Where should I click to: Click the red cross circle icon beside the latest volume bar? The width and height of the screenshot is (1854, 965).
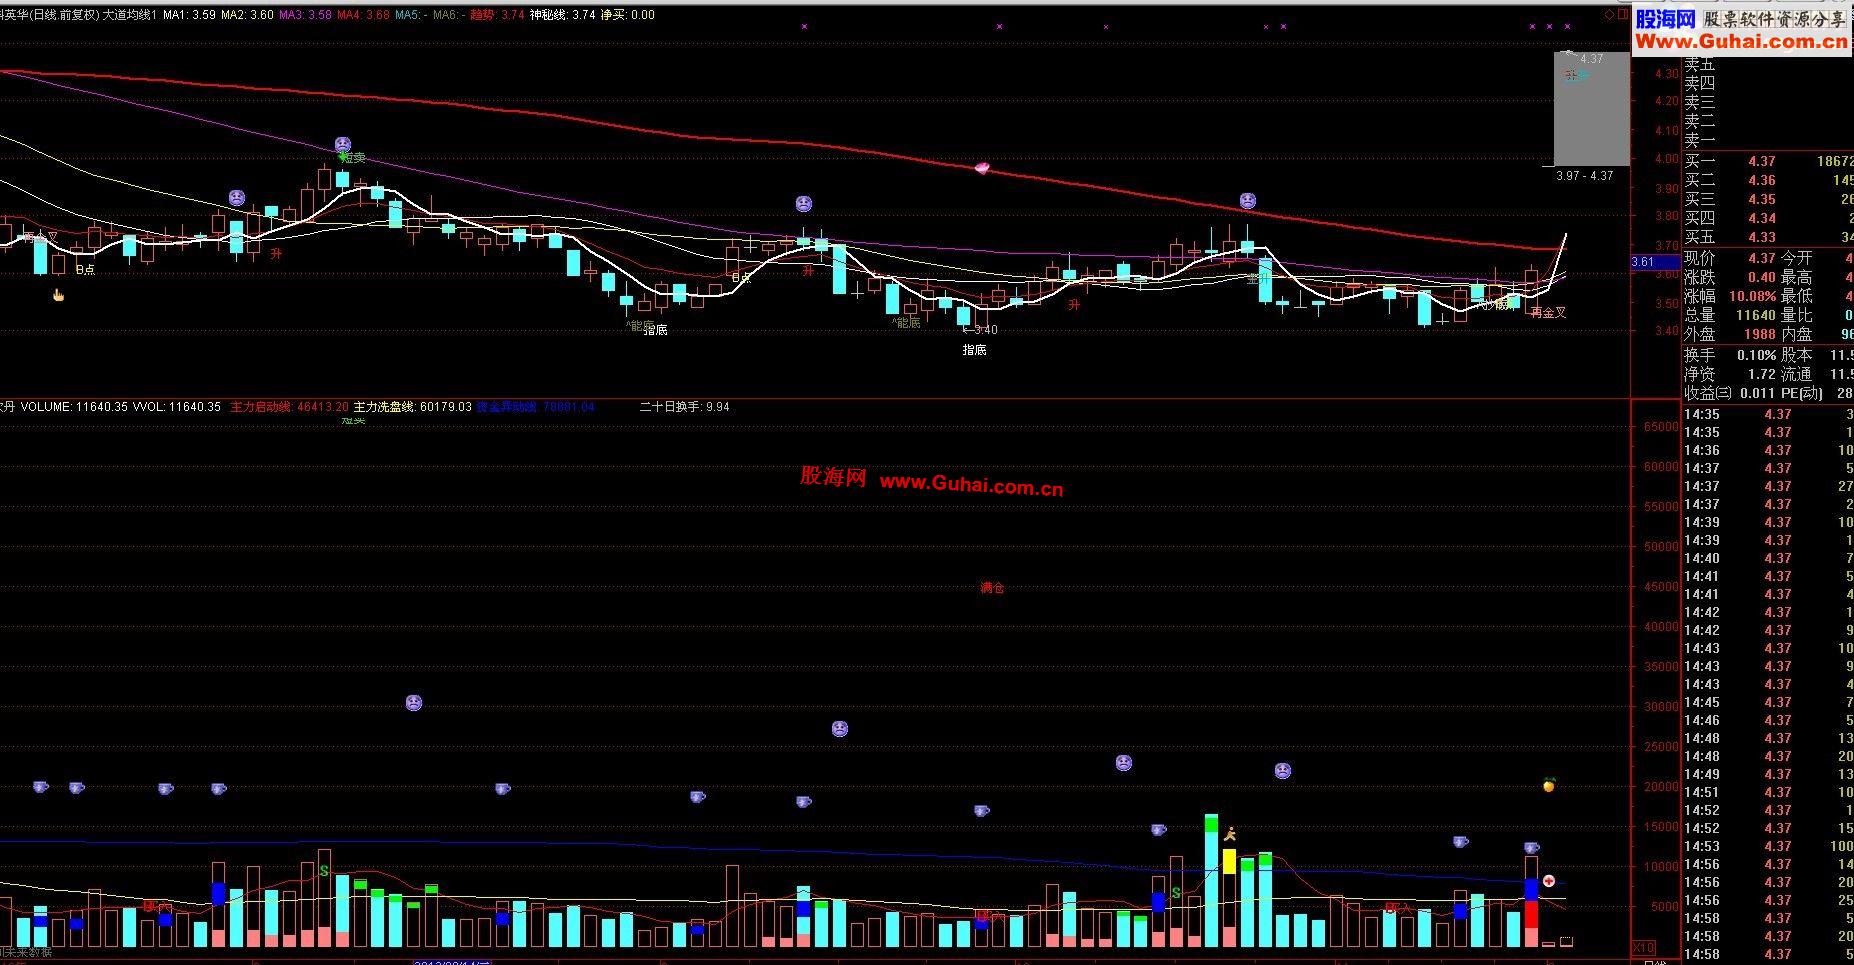(1549, 881)
